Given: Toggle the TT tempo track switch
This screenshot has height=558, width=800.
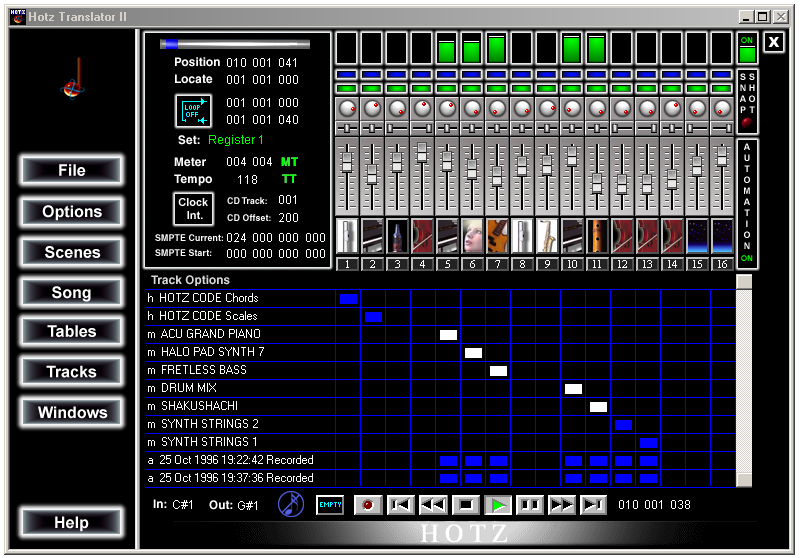Looking at the screenshot, I should pyautogui.click(x=289, y=179).
